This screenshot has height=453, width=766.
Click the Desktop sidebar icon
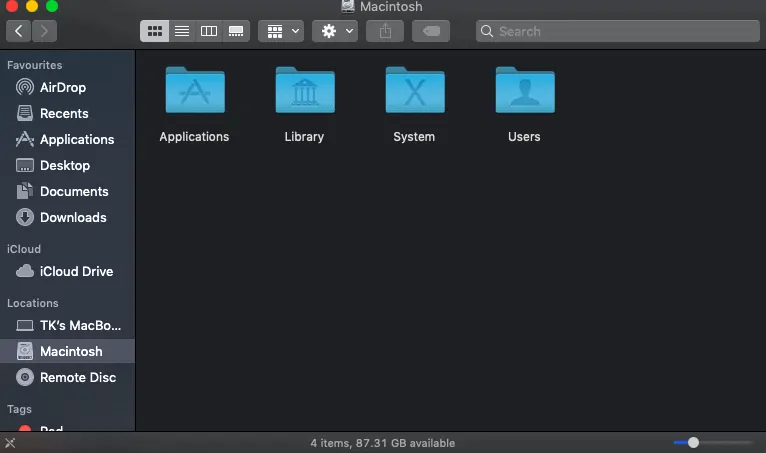[25, 165]
